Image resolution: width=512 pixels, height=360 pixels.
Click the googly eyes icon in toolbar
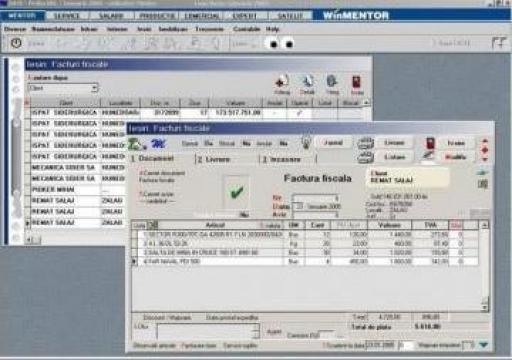(281, 43)
